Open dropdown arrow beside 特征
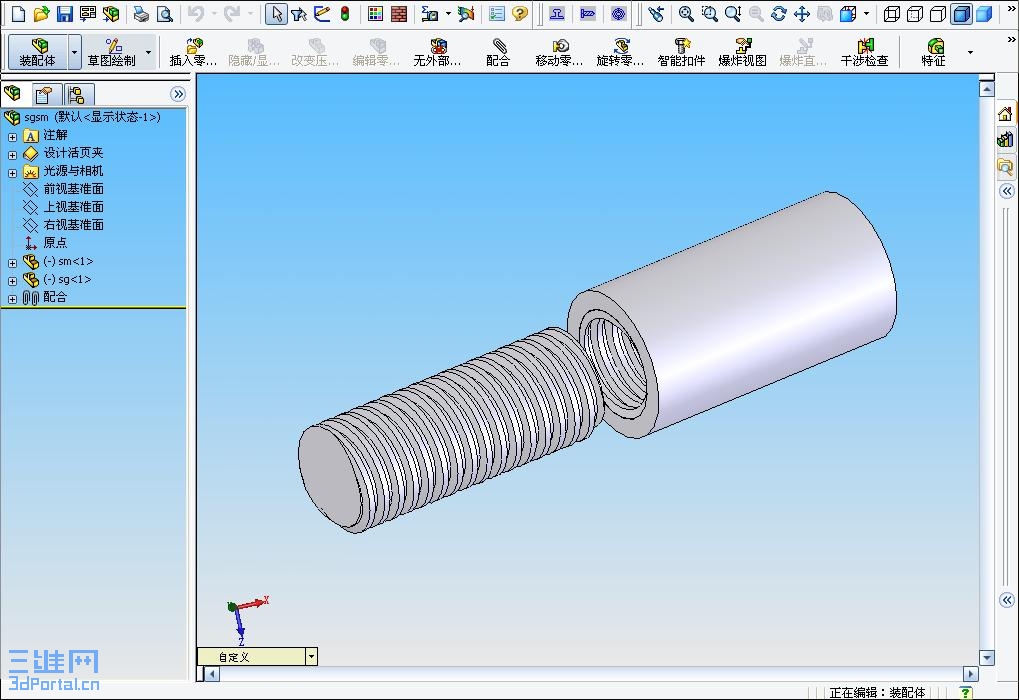This screenshot has height=700, width=1019. [970, 52]
